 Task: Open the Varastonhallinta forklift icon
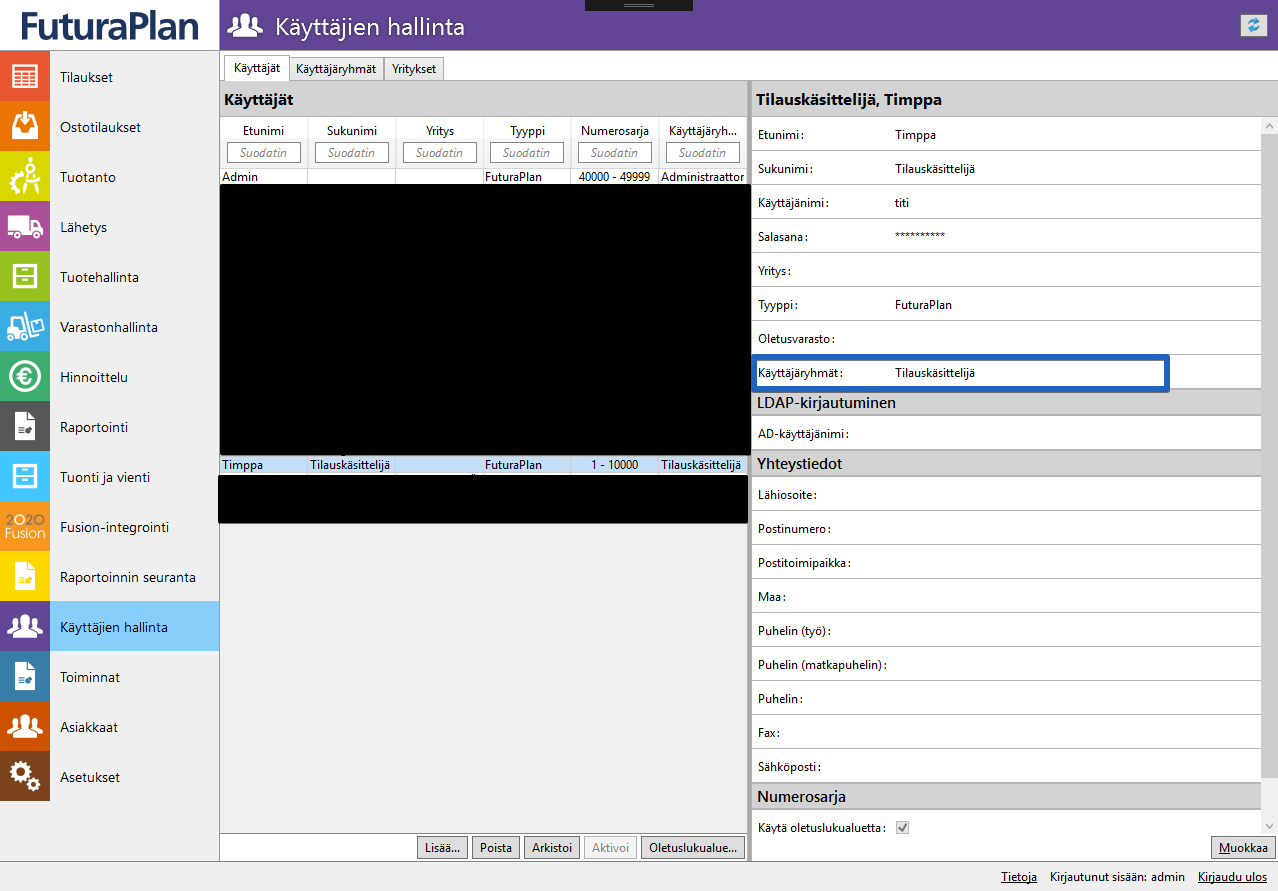(25, 327)
